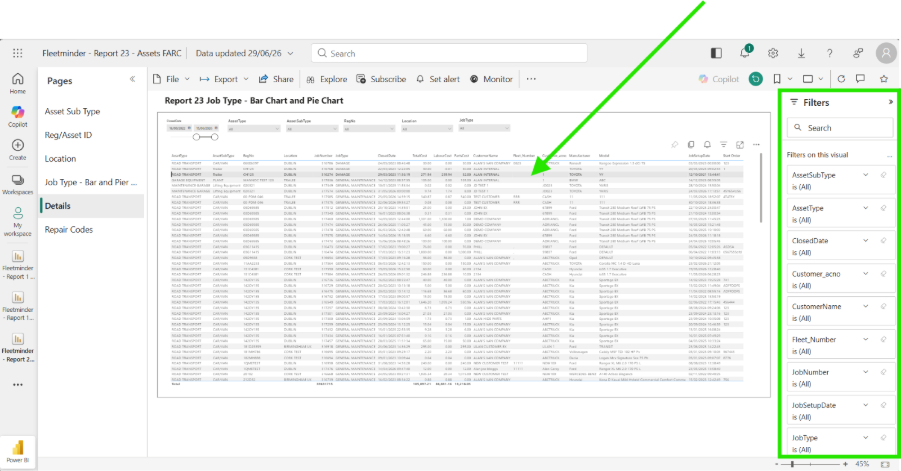Open Fleetminder Report 2 in sidebar
The height and width of the screenshot is (471, 901).
[x=18, y=348]
